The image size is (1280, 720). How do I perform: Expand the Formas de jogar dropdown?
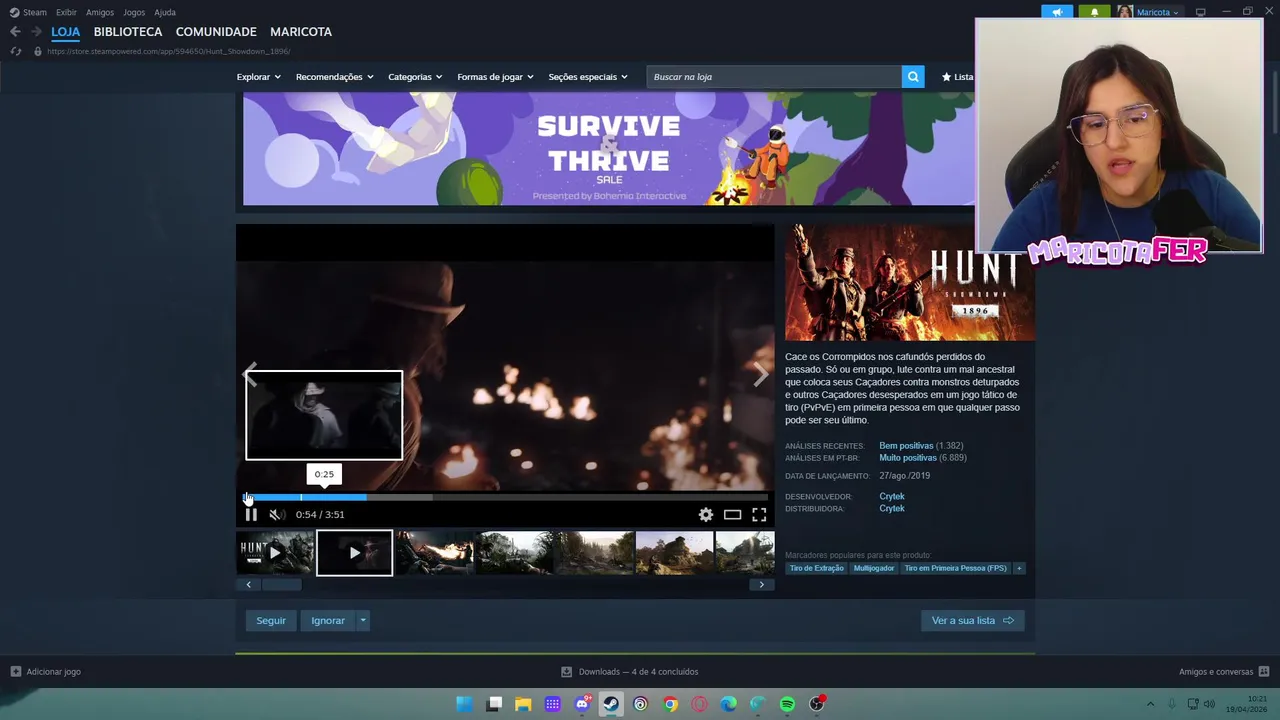tap(495, 77)
